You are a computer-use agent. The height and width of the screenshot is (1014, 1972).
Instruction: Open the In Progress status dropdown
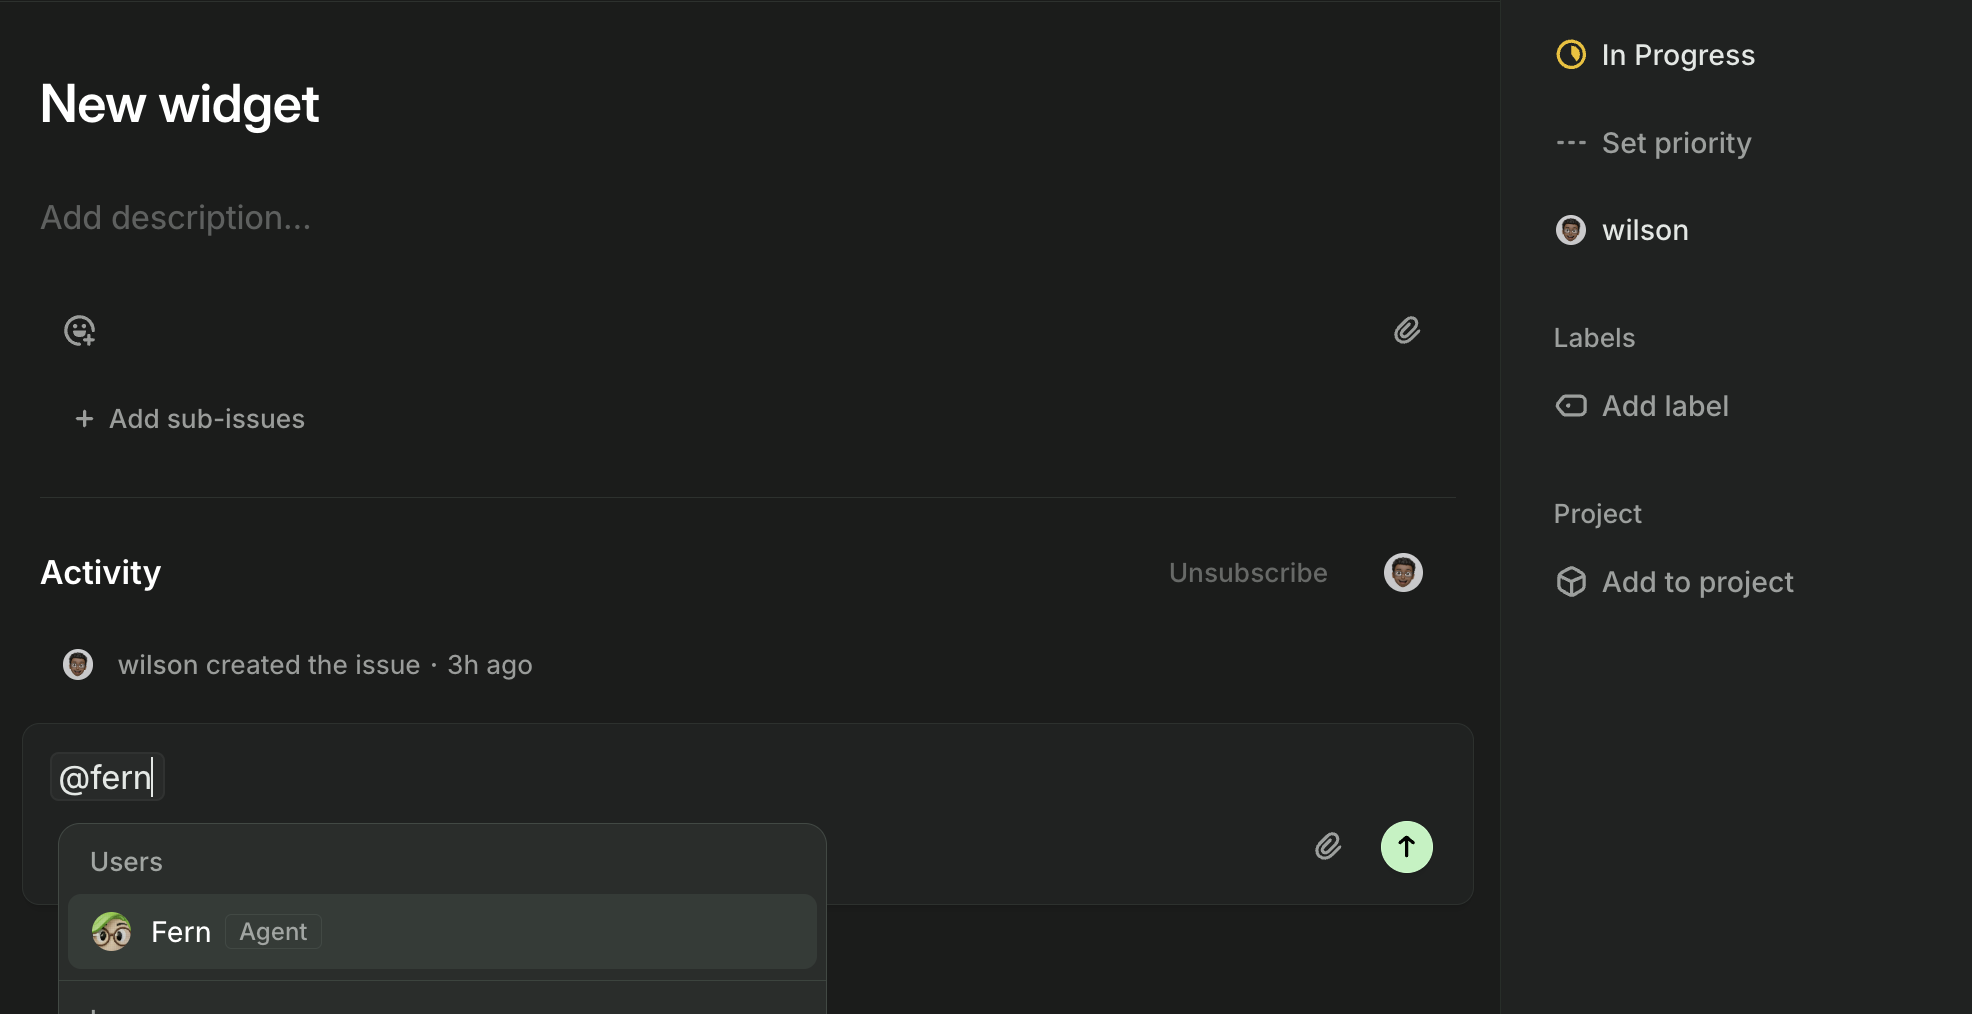(x=1677, y=55)
